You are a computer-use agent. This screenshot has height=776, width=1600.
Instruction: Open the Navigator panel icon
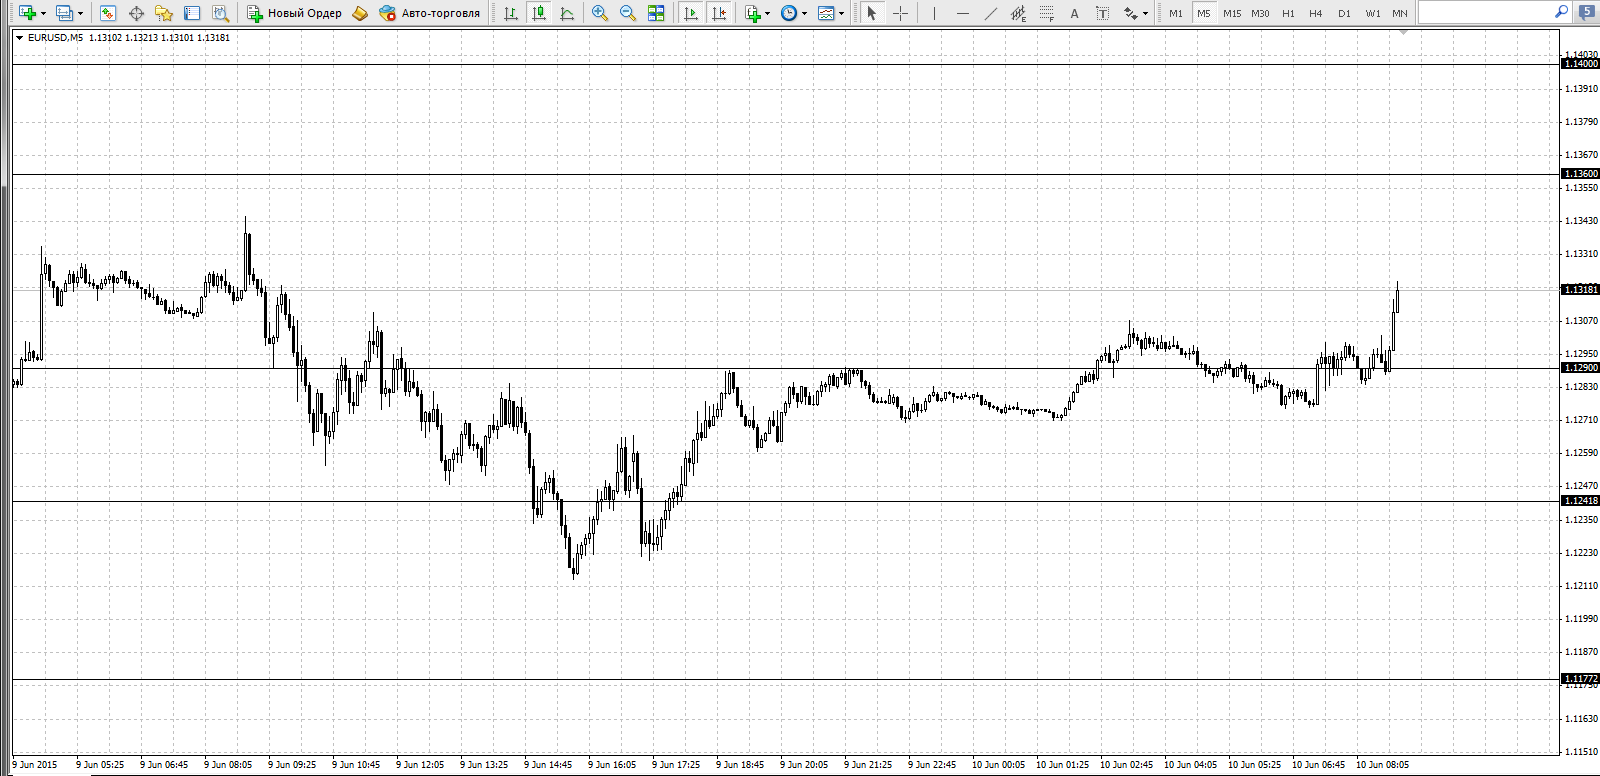pyautogui.click(x=164, y=13)
